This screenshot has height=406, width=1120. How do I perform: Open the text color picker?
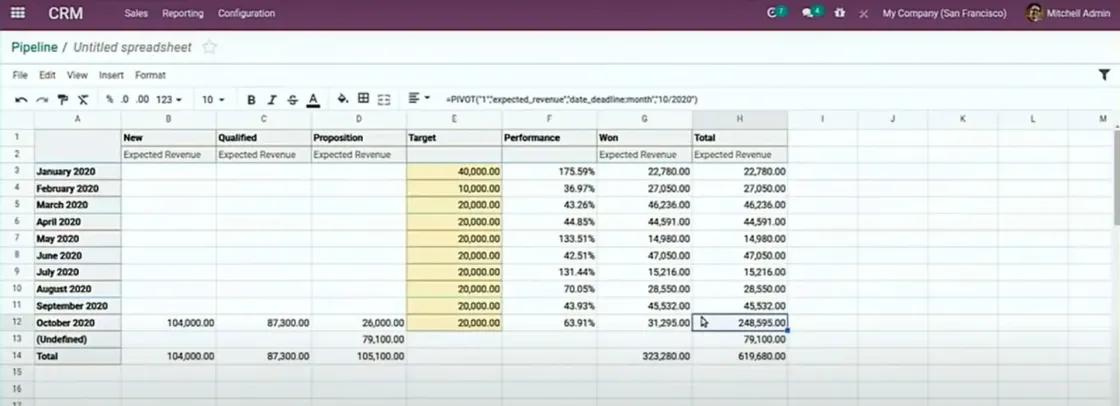click(313, 99)
